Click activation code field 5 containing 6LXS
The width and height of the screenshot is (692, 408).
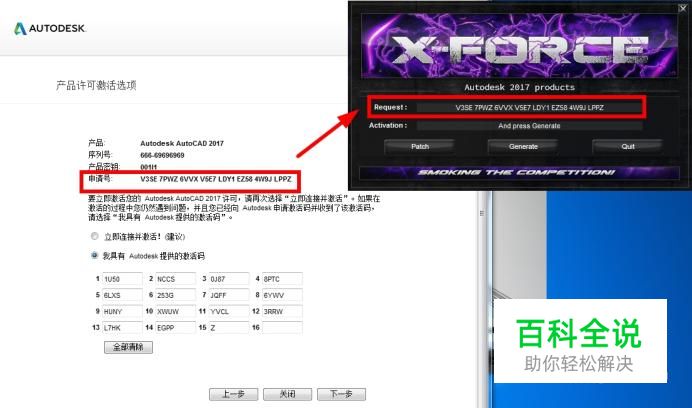[x=122, y=295]
